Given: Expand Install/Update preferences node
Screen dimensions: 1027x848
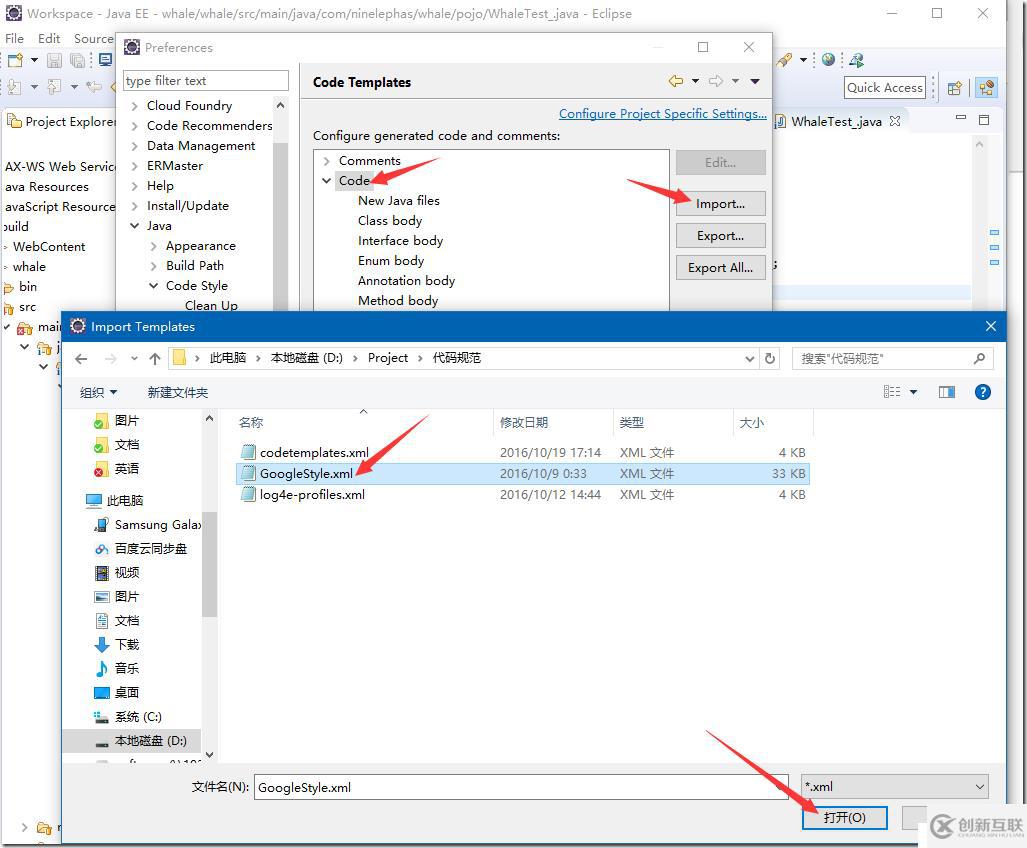Looking at the screenshot, I should pos(134,206).
